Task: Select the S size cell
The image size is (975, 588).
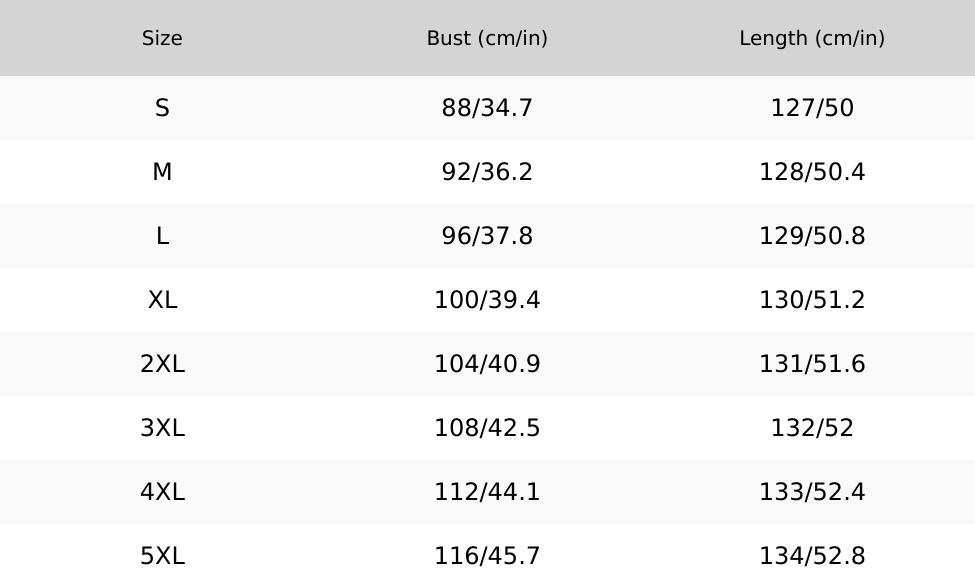Action: pos(162,108)
